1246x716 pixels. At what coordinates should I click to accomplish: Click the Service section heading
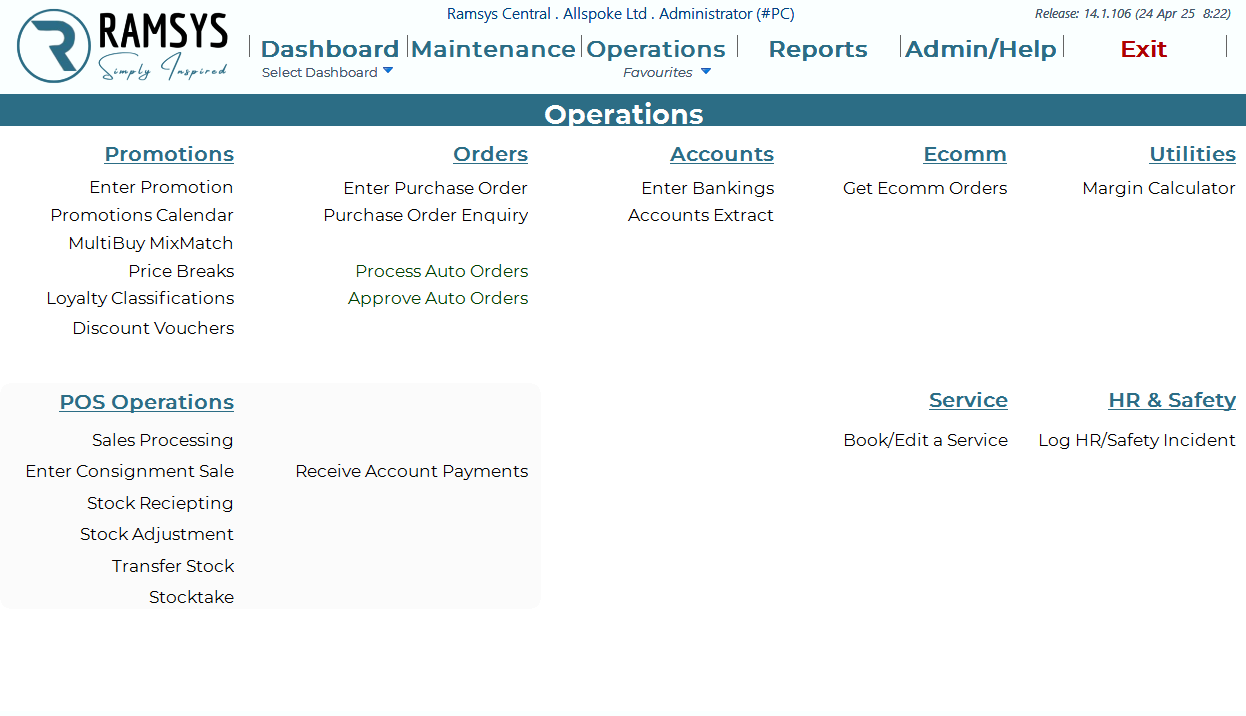pos(968,400)
